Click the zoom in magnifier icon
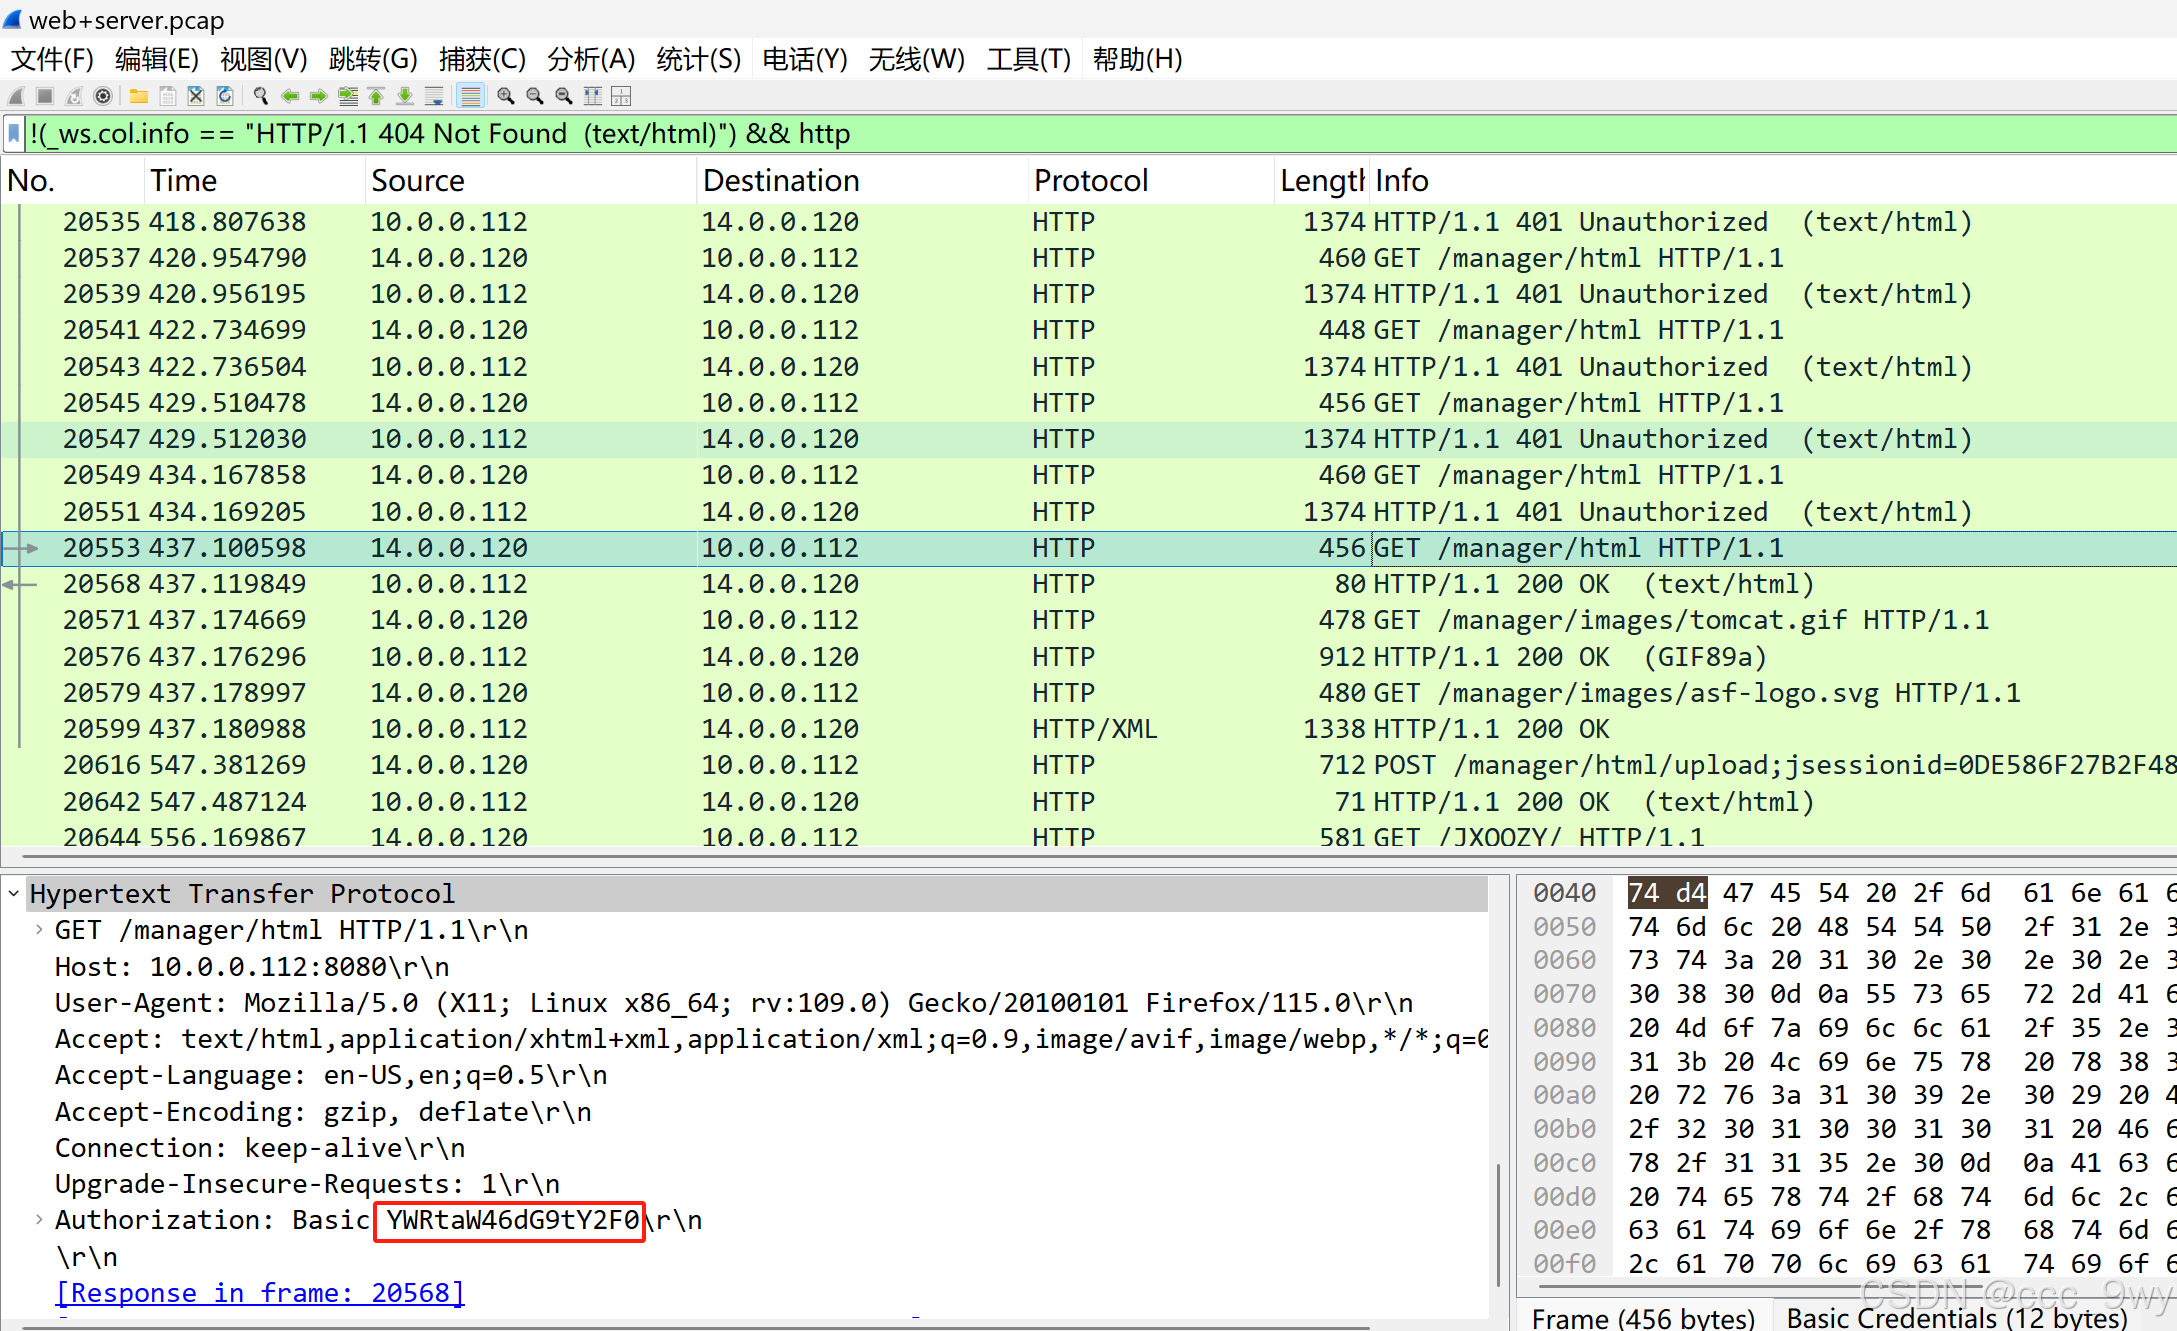This screenshot has width=2177, height=1331. tap(506, 96)
